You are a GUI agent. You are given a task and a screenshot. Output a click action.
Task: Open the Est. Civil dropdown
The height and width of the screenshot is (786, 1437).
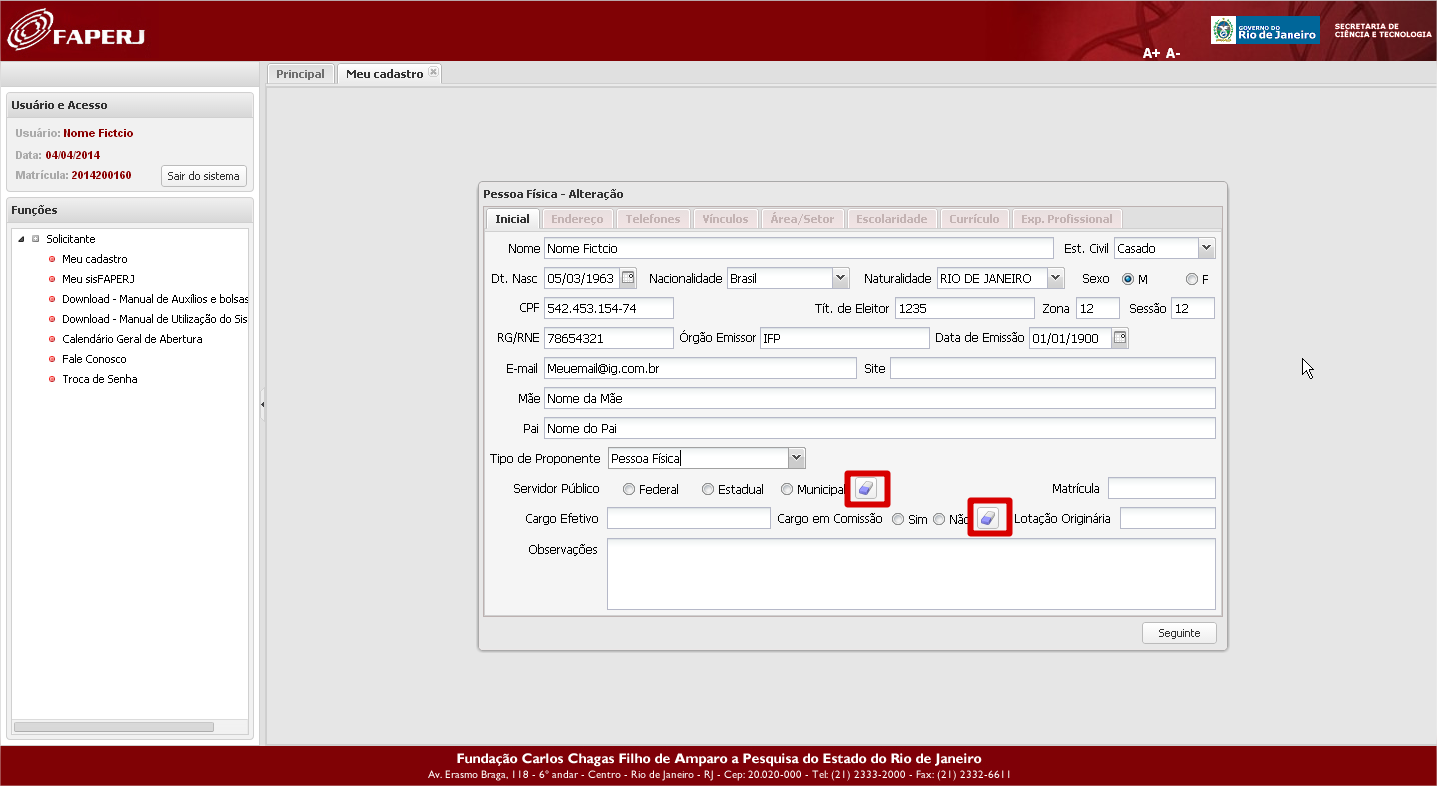click(1206, 248)
